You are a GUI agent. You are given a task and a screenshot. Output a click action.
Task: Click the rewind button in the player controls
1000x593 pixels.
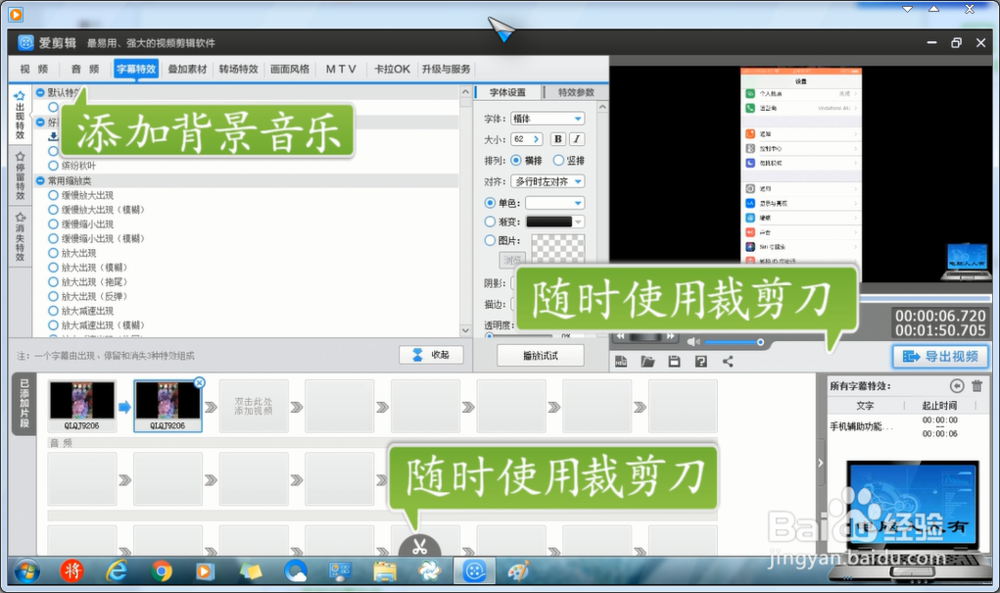pos(620,336)
